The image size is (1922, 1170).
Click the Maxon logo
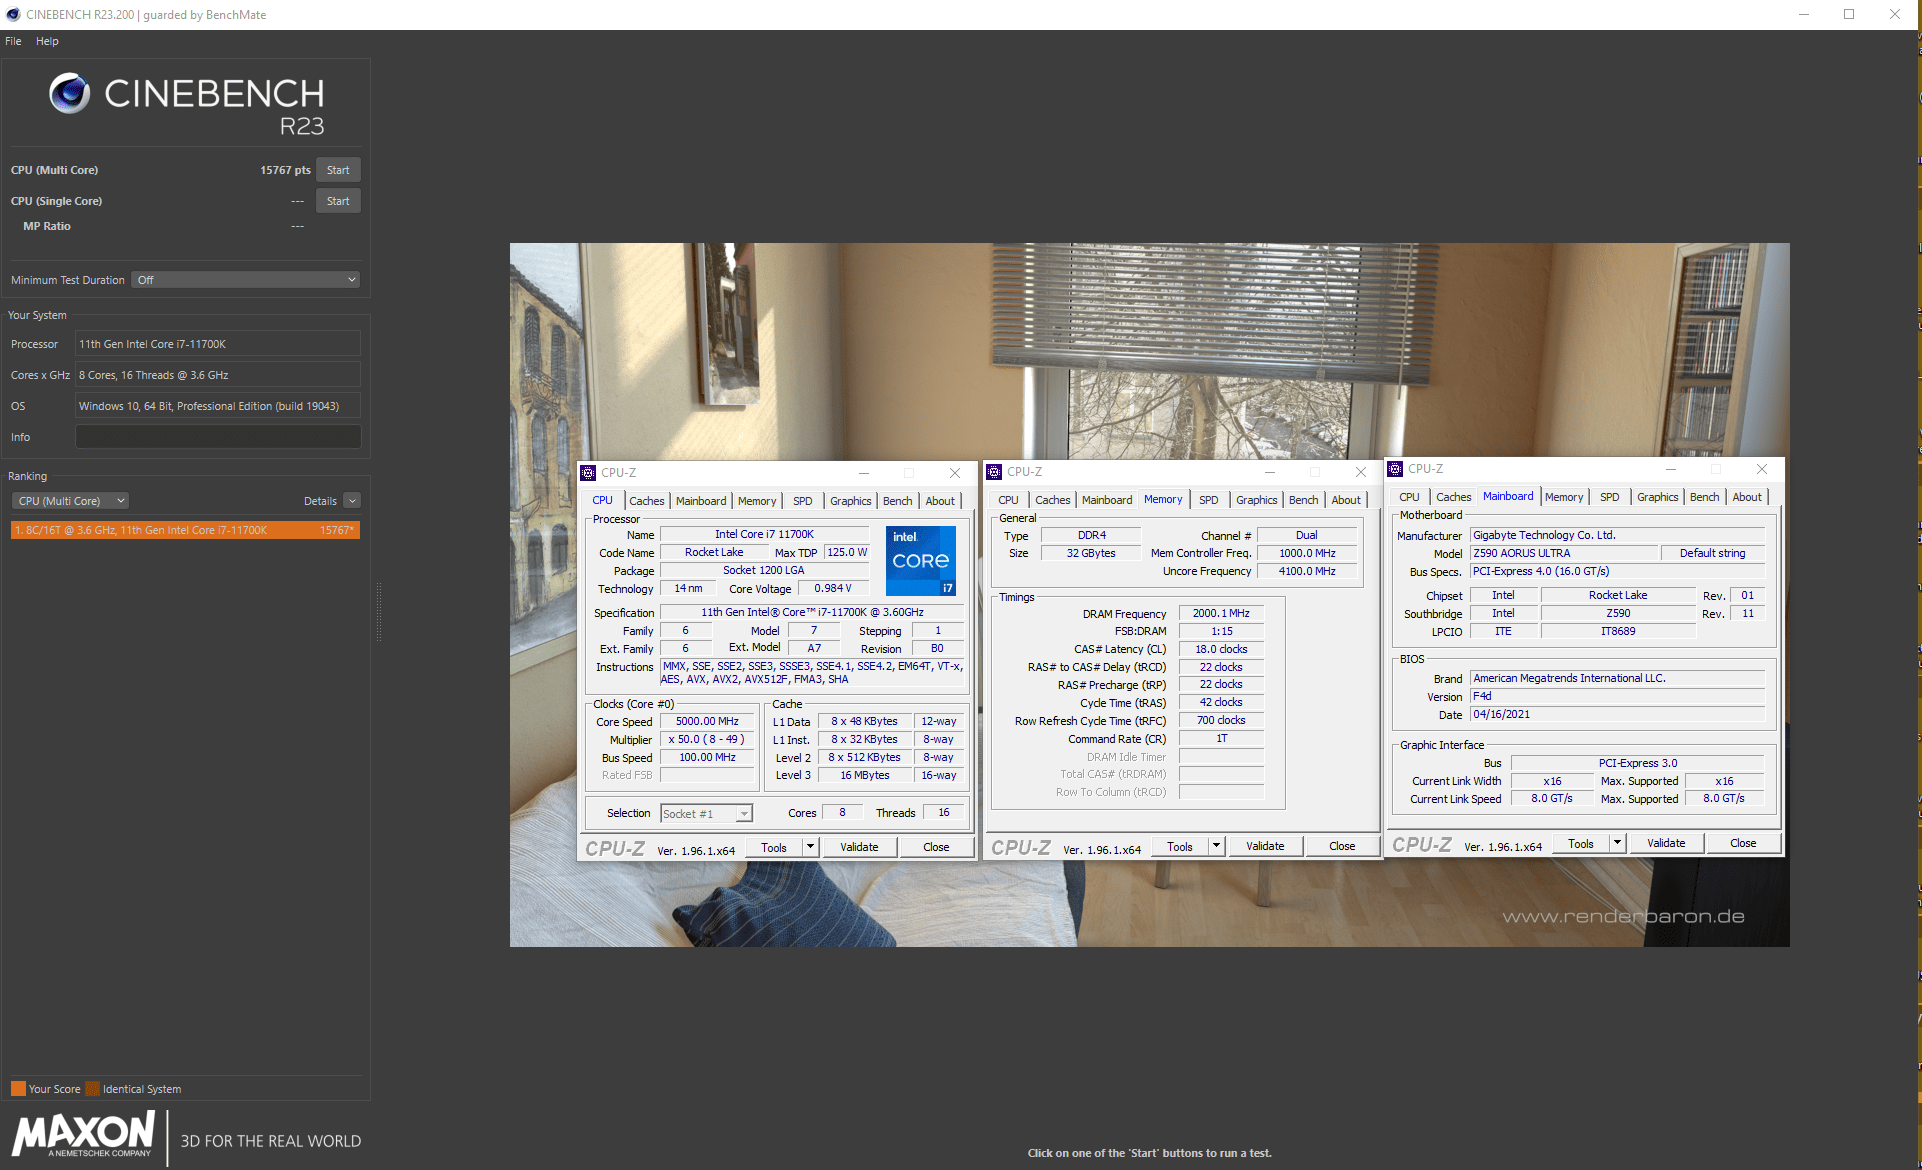pyautogui.click(x=84, y=1135)
